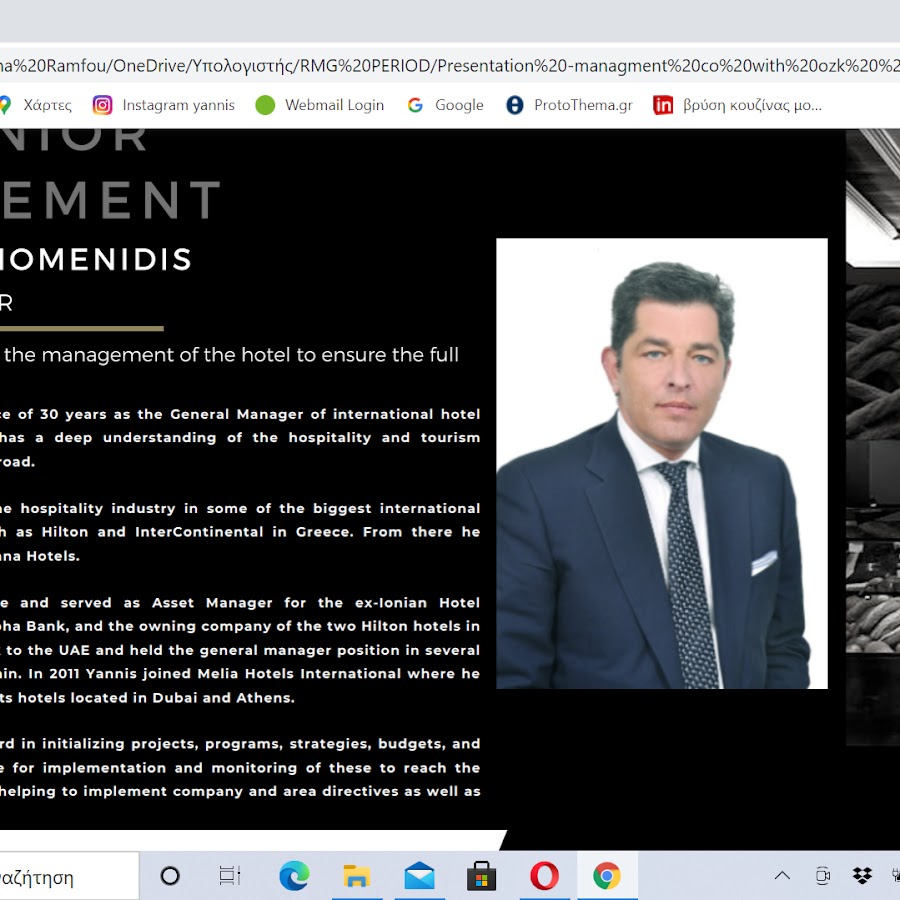Viewport: 900px width, 900px height.
Task: Click the text "deep understanding of the hospitality"
Action: pos(212,438)
